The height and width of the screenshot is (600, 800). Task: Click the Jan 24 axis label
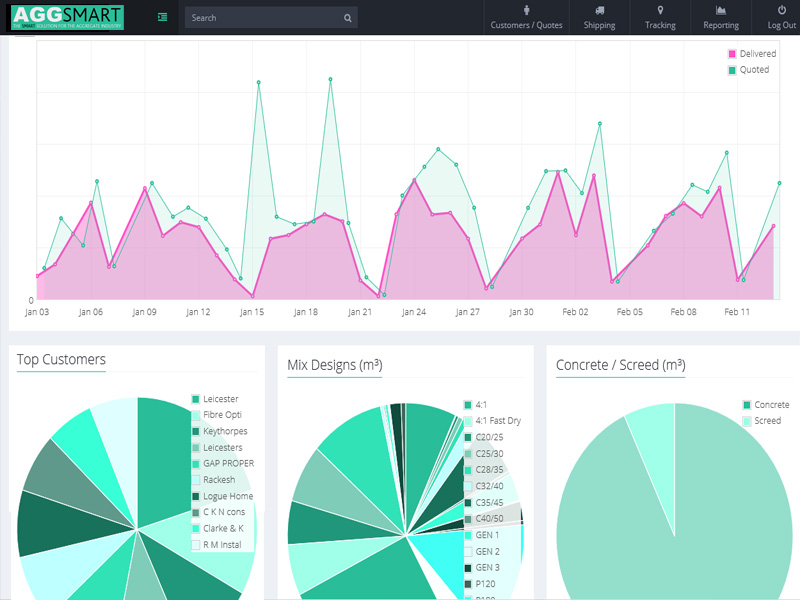[x=414, y=312]
